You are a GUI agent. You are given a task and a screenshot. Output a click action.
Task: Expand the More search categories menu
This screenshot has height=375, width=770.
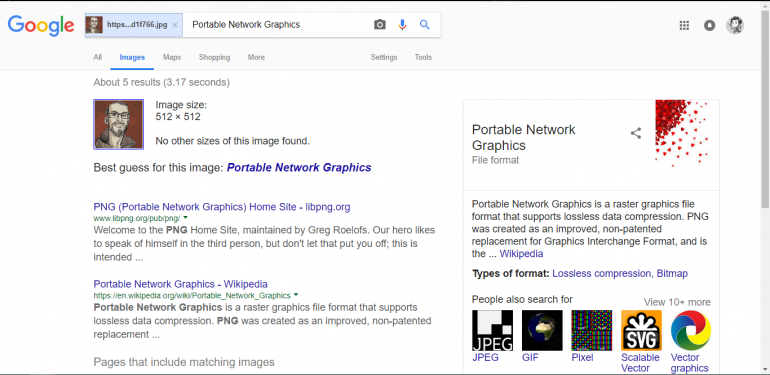(256, 57)
